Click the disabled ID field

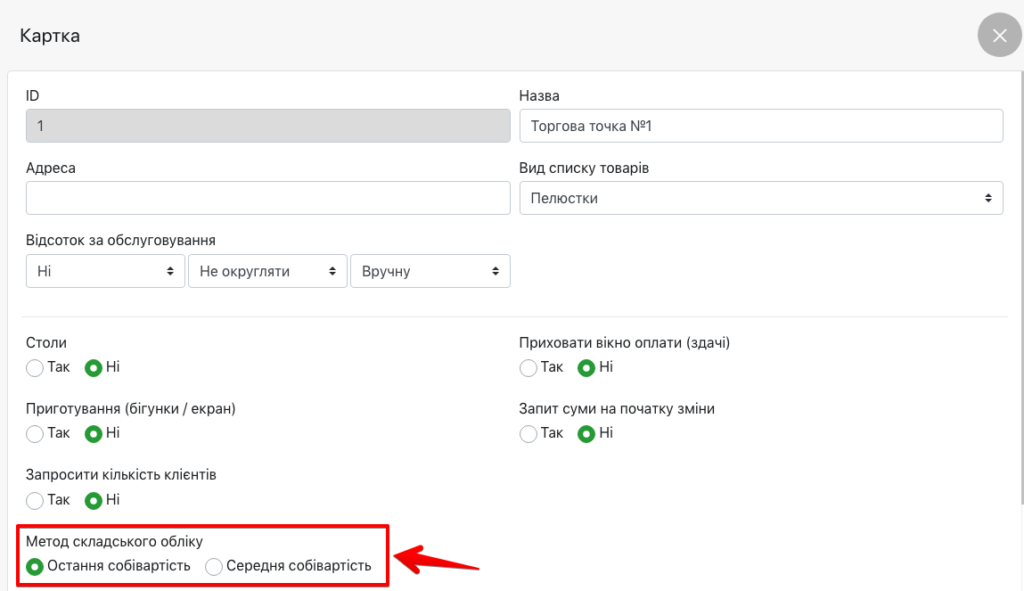click(x=268, y=127)
